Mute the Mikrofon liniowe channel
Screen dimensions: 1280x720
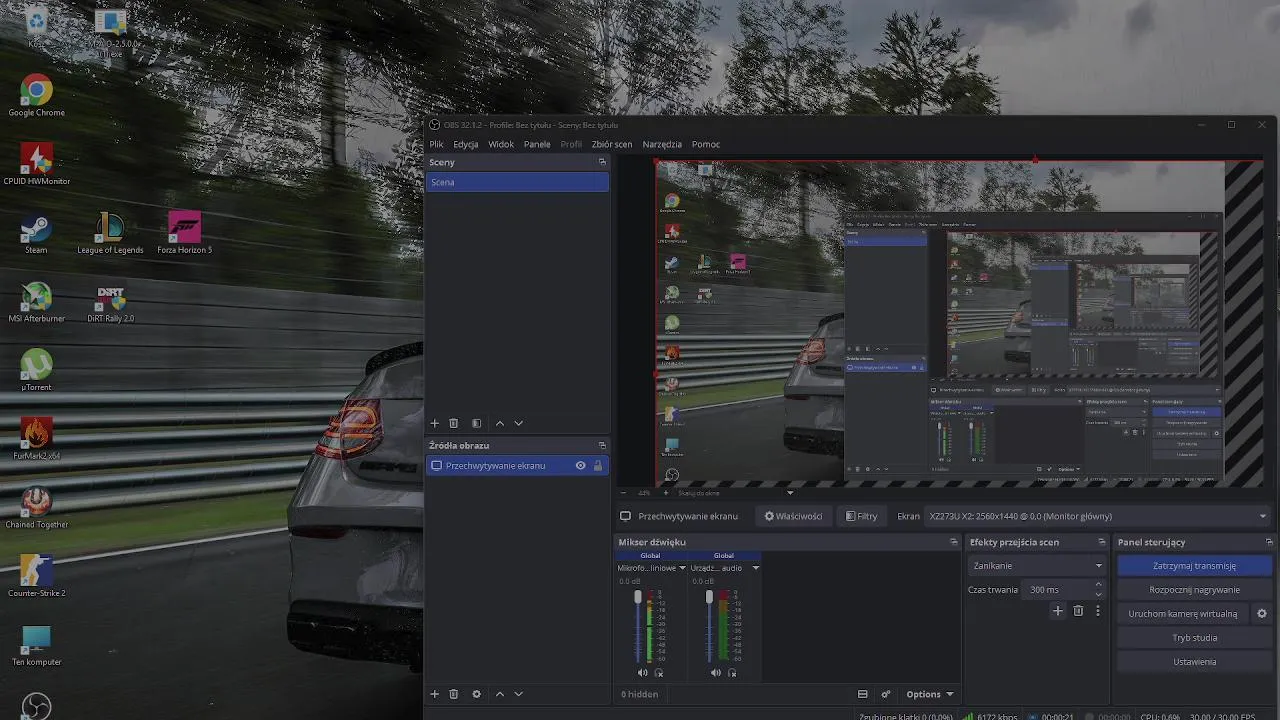[642, 673]
